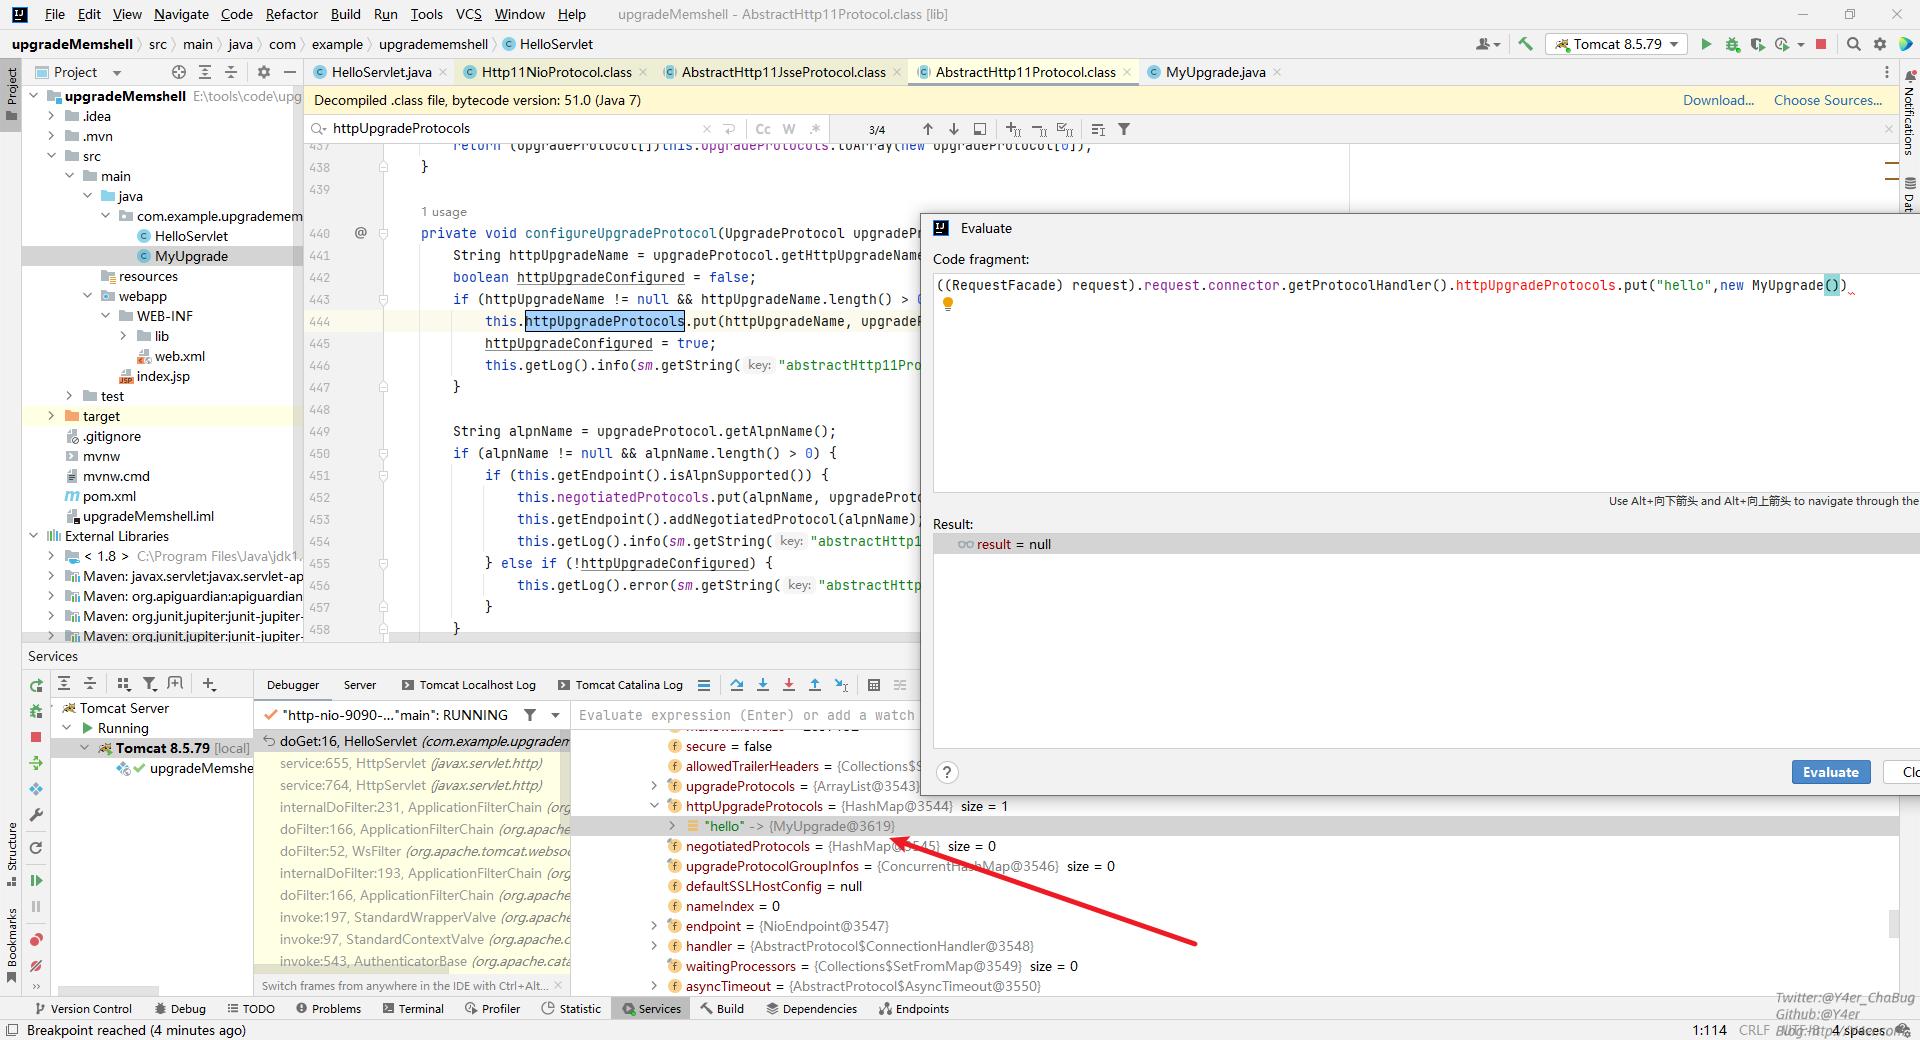Image resolution: width=1920 pixels, height=1040 pixels.
Task: Open the Evaluate dialog help button
Action: pos(947,772)
